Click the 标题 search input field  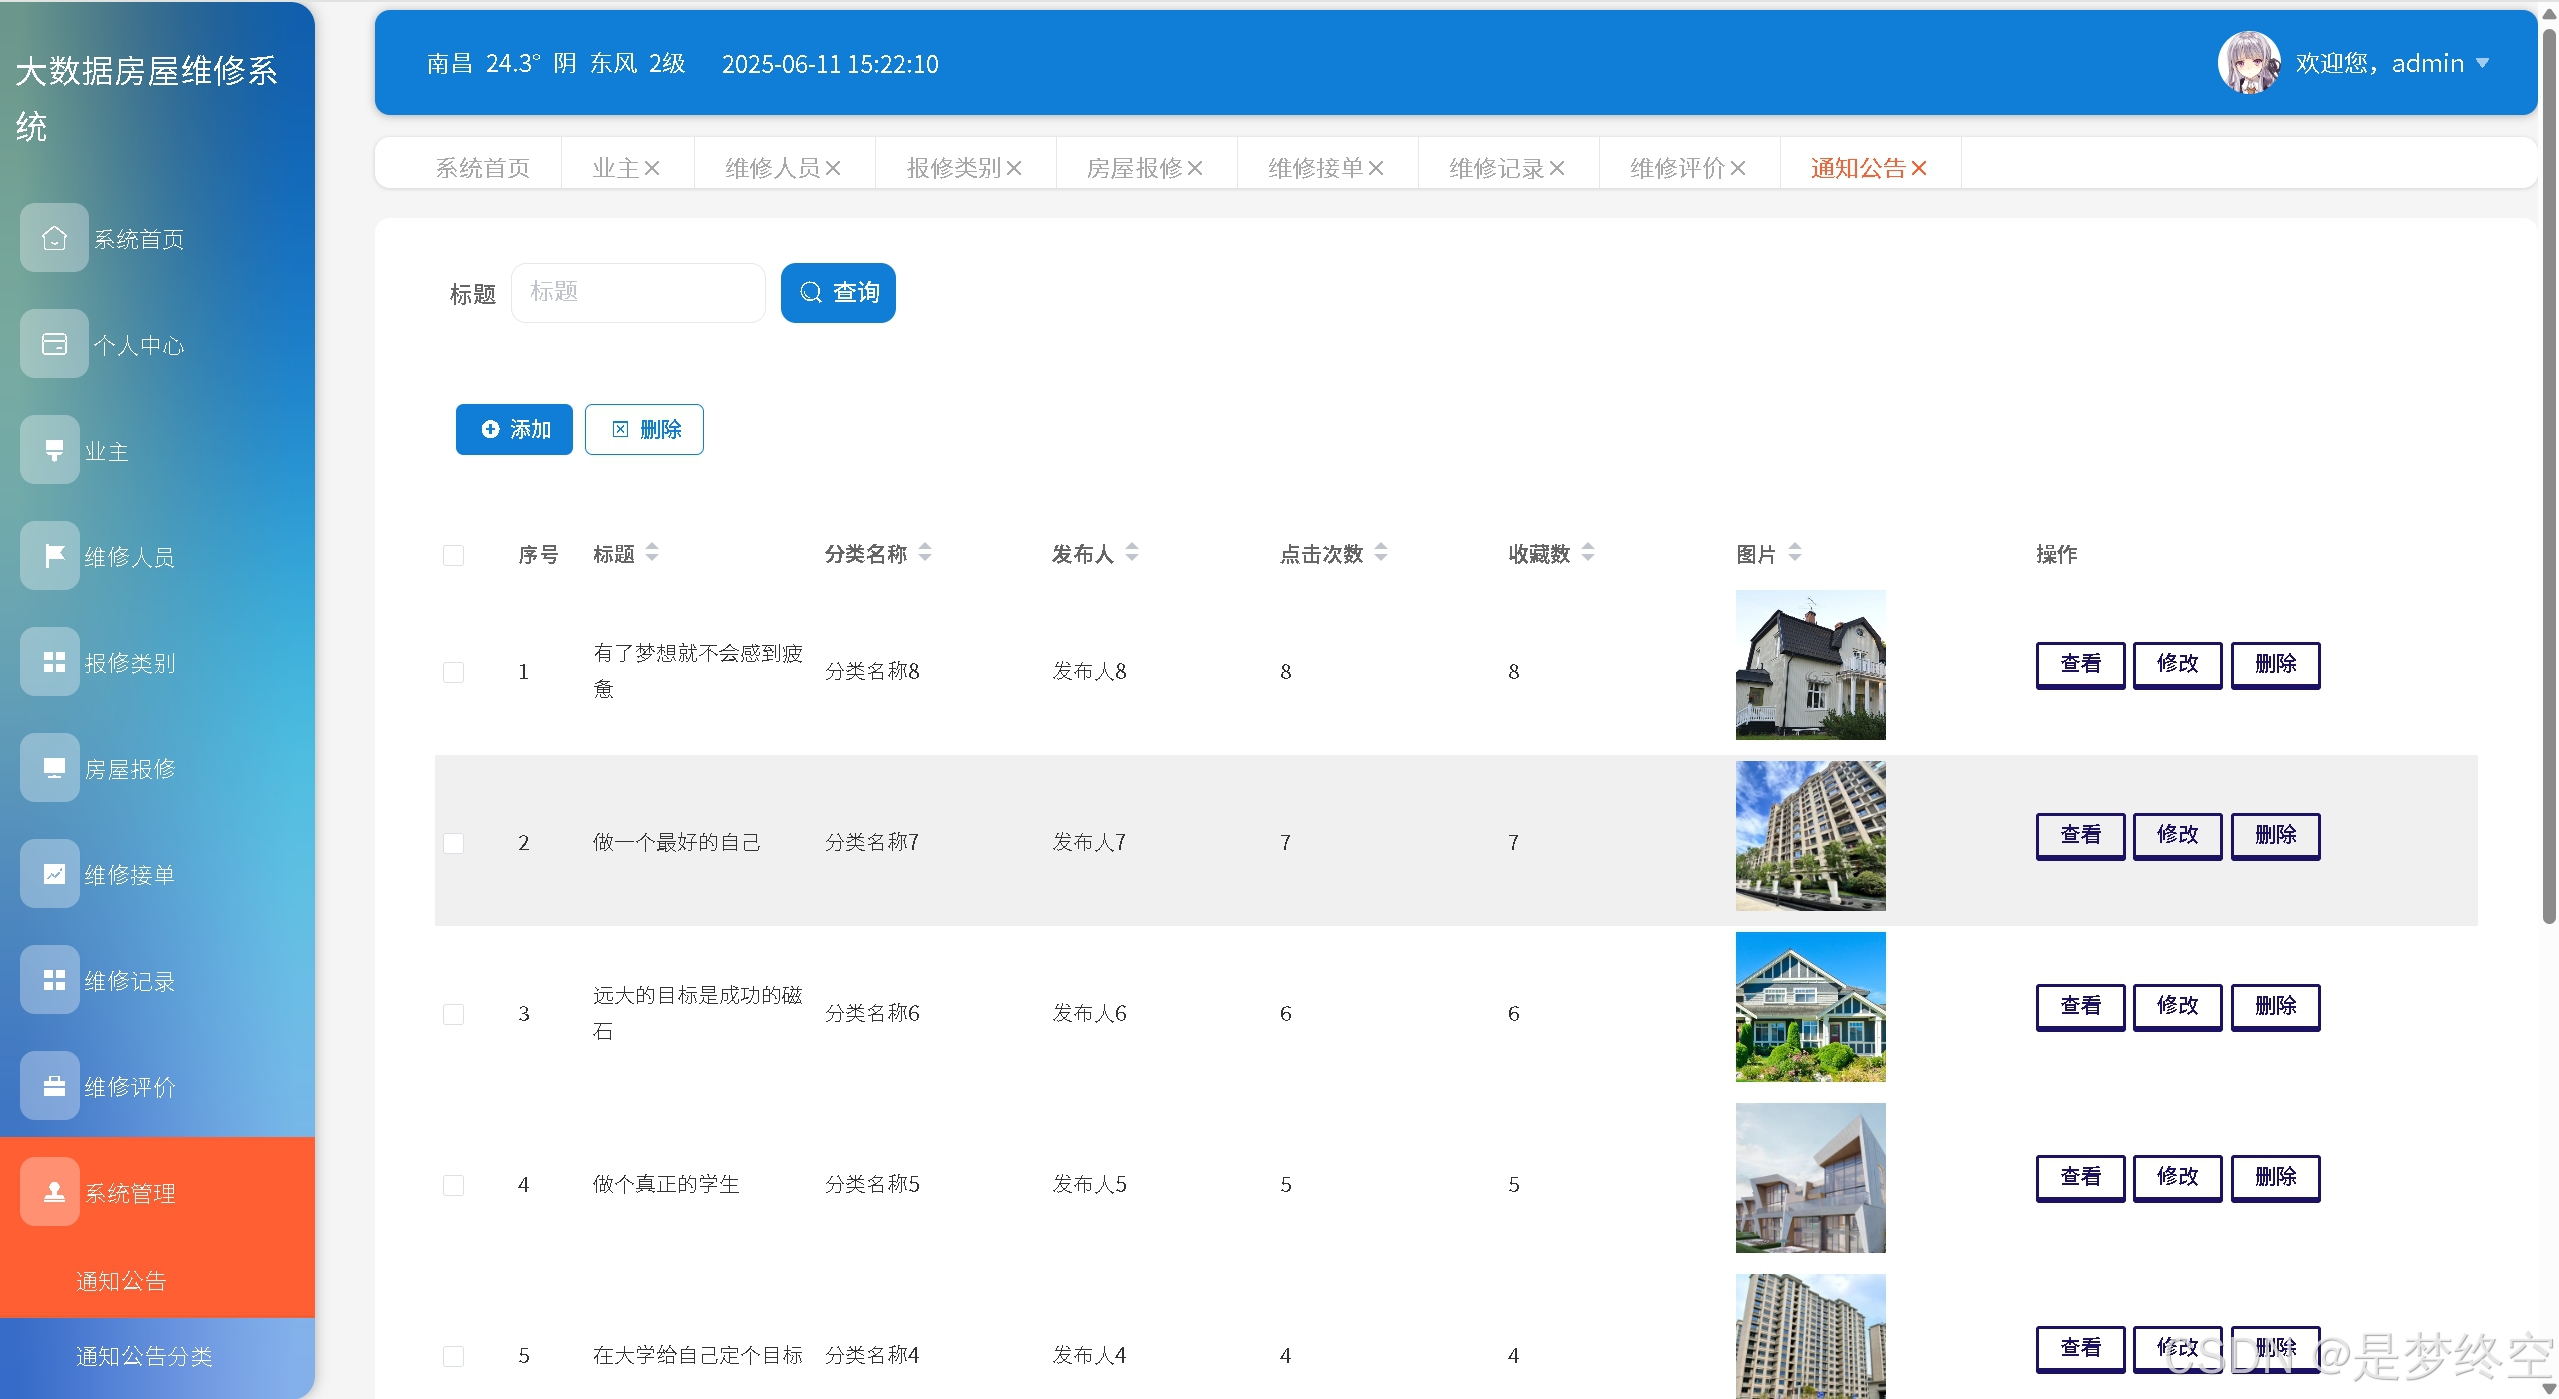coord(638,292)
